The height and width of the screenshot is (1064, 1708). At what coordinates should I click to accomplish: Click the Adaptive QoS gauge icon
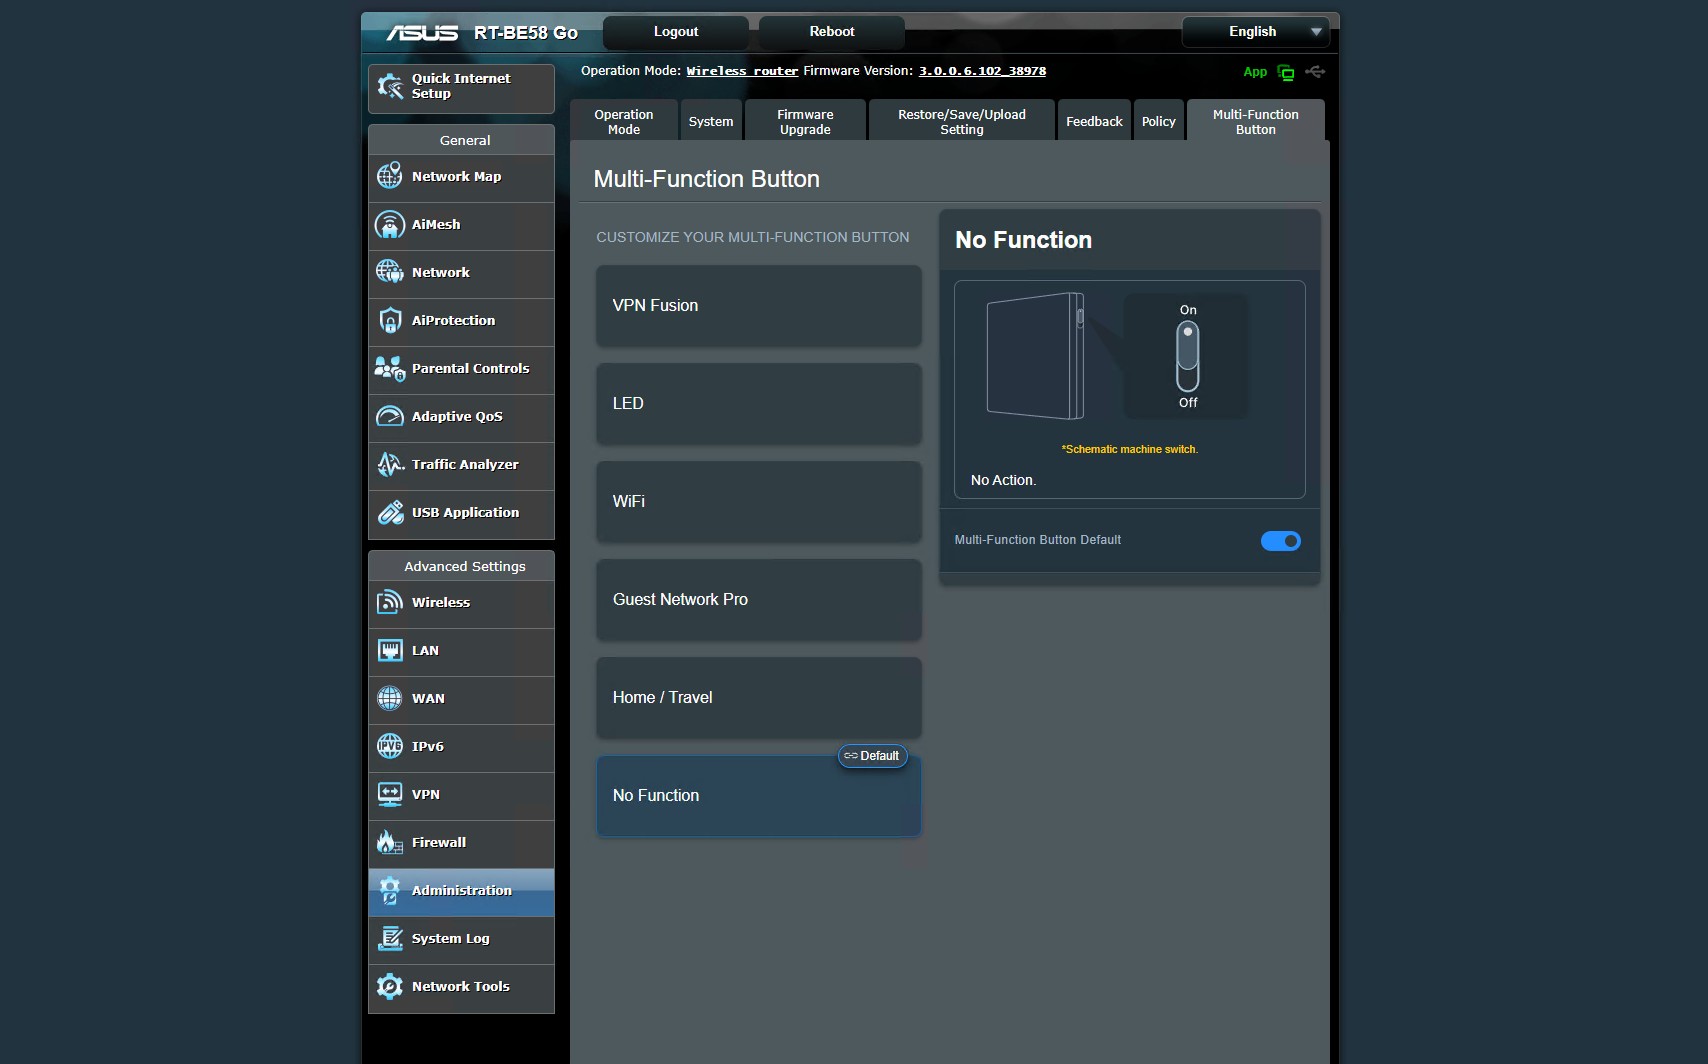pyautogui.click(x=389, y=416)
